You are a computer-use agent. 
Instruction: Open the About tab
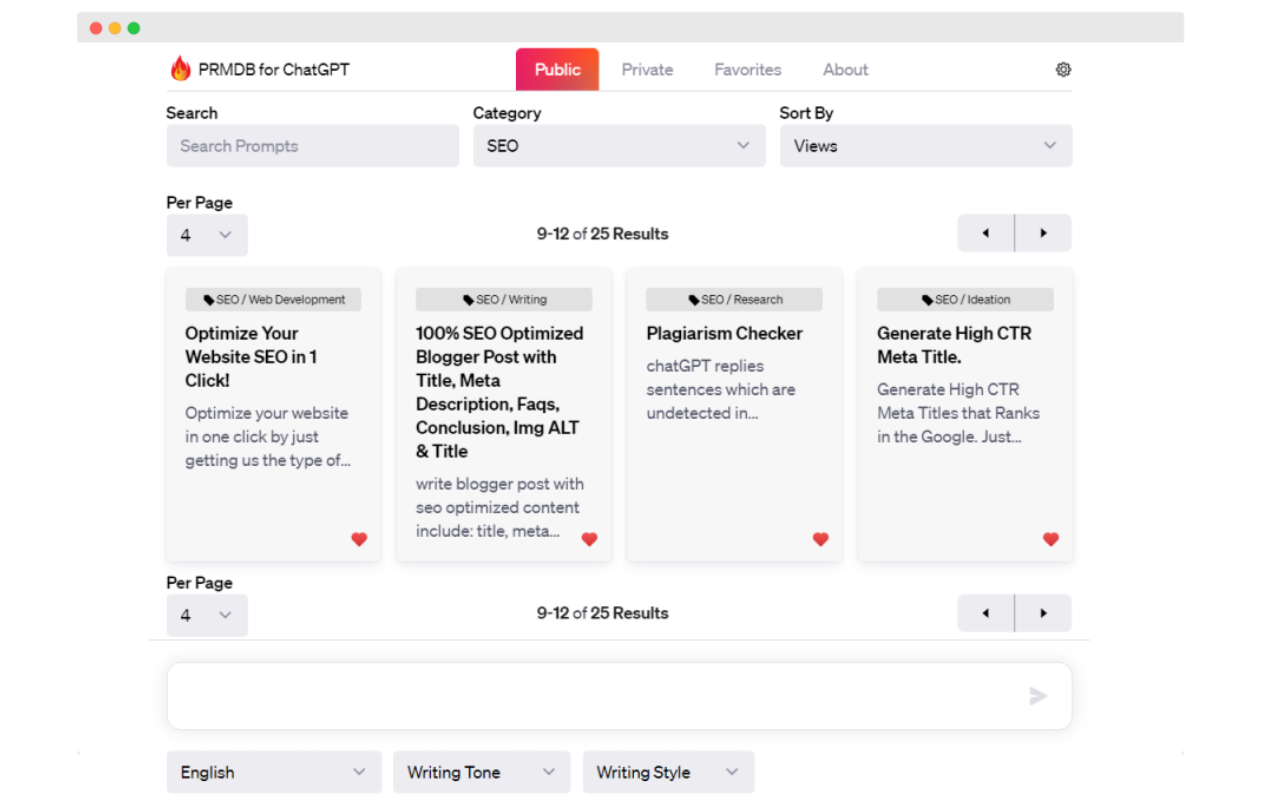click(x=845, y=69)
